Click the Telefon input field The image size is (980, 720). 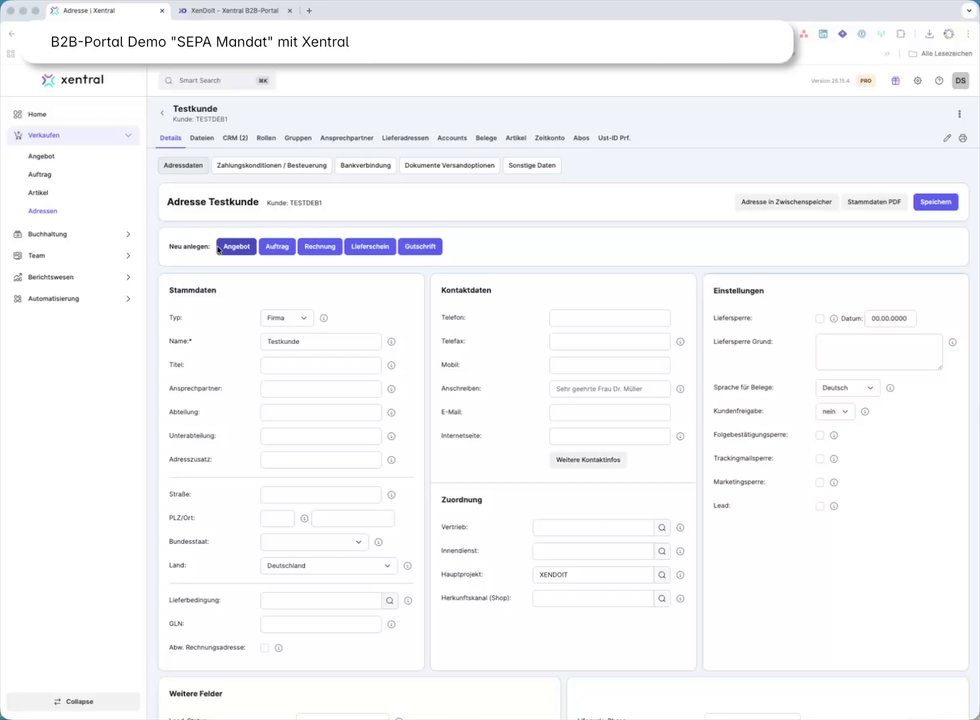(609, 318)
